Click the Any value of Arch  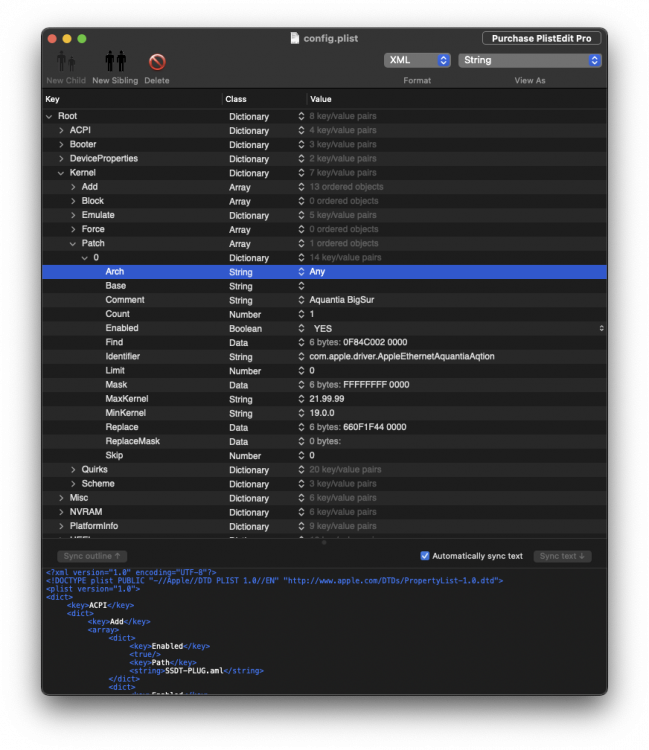pos(317,272)
